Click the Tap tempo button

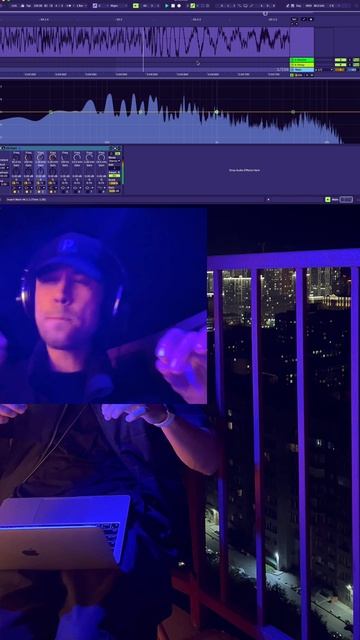28,6
